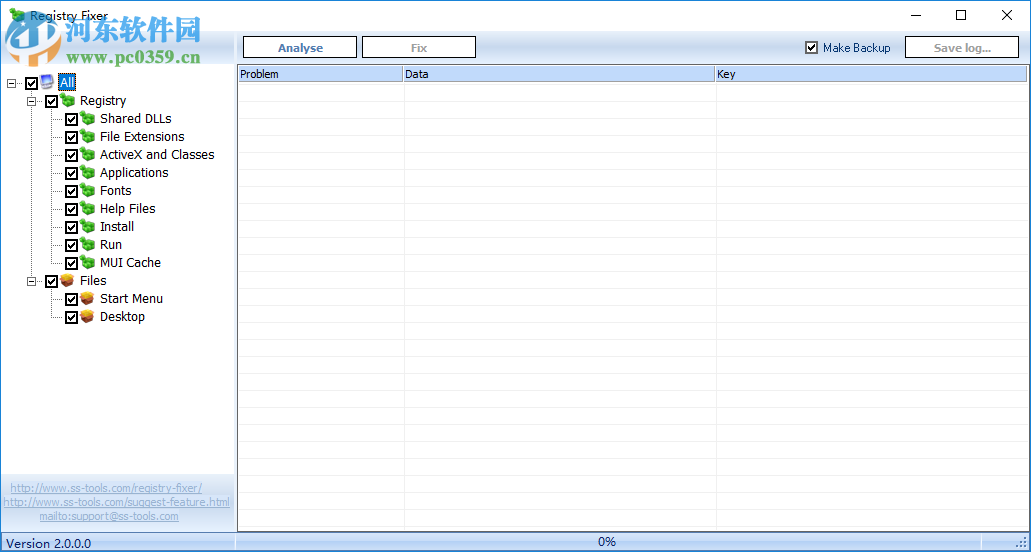
Task: Click the green Registry node icon
Action: click(67, 101)
